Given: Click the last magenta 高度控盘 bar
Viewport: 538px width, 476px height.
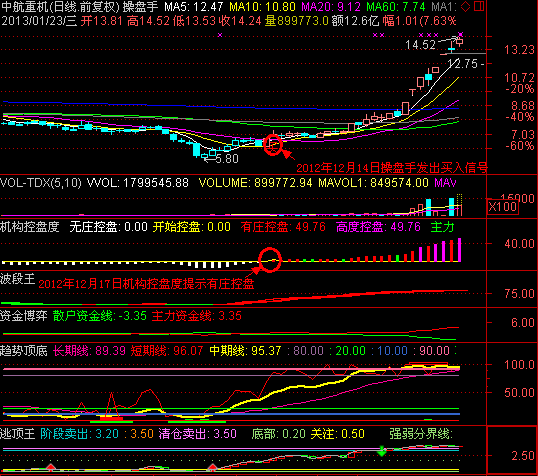Looking at the screenshot, I should (459, 250).
